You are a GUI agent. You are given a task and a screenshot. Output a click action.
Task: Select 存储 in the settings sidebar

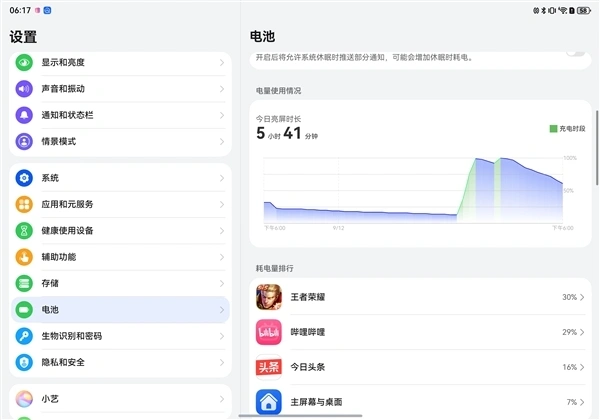pos(120,283)
